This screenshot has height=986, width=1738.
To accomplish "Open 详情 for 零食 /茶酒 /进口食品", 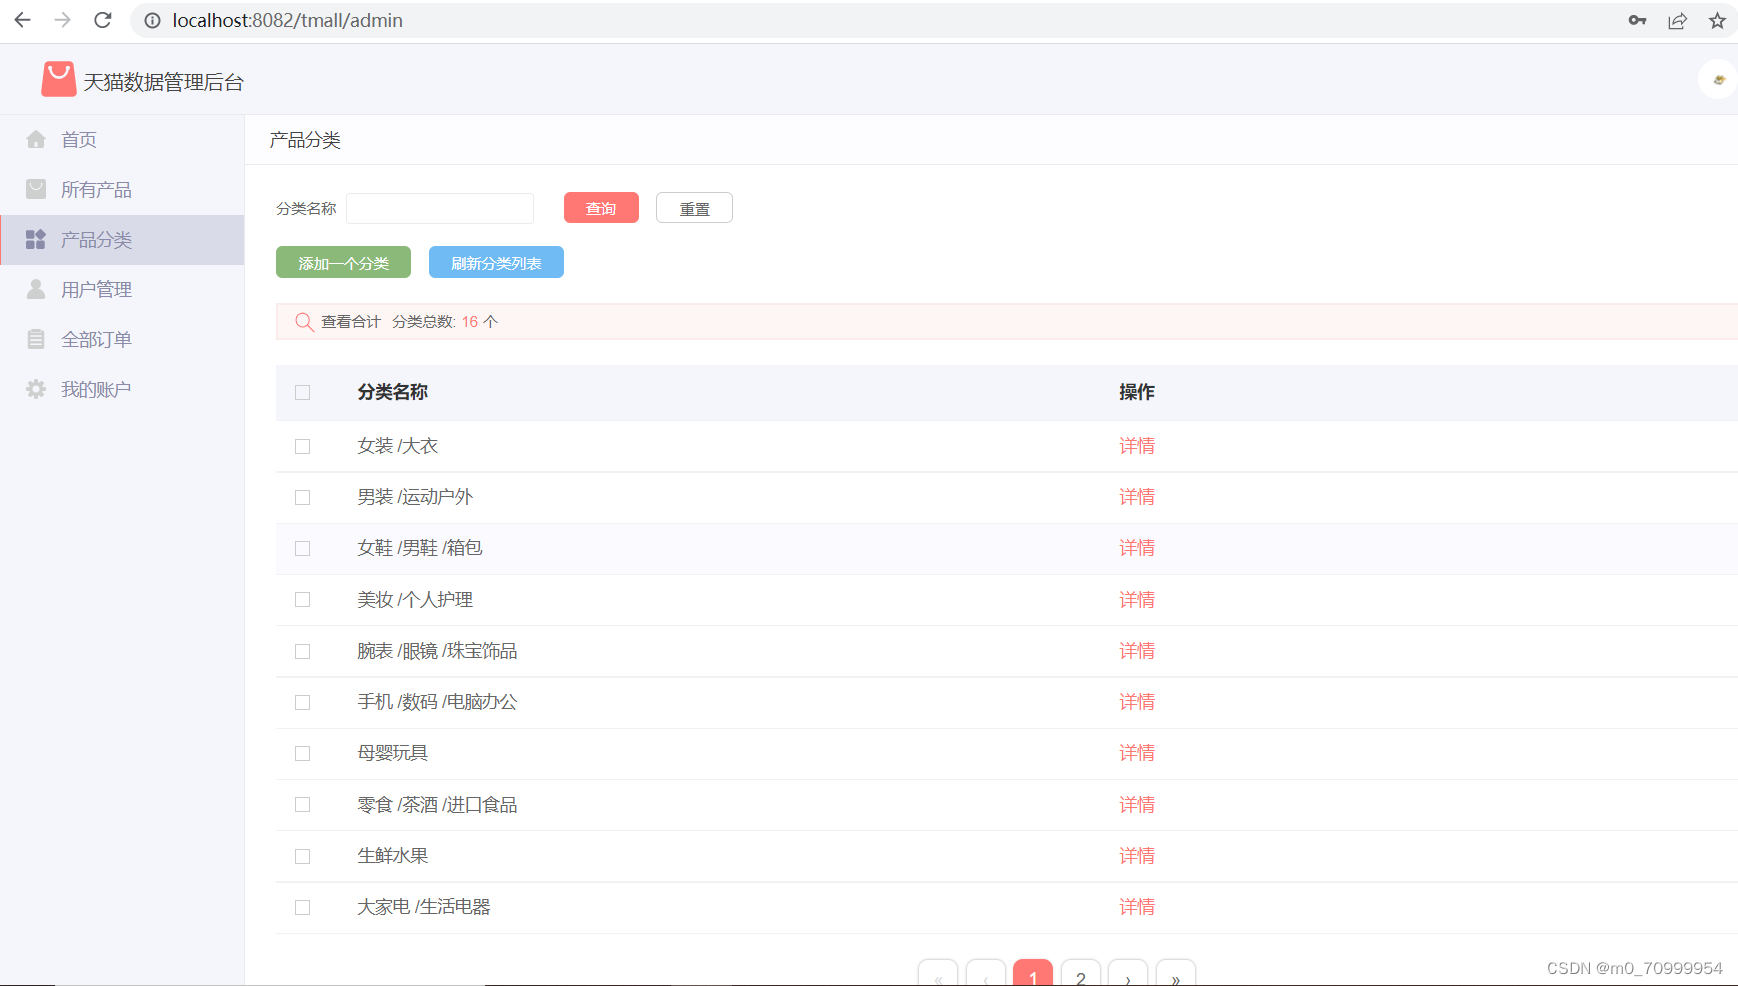I will click(x=1137, y=805).
